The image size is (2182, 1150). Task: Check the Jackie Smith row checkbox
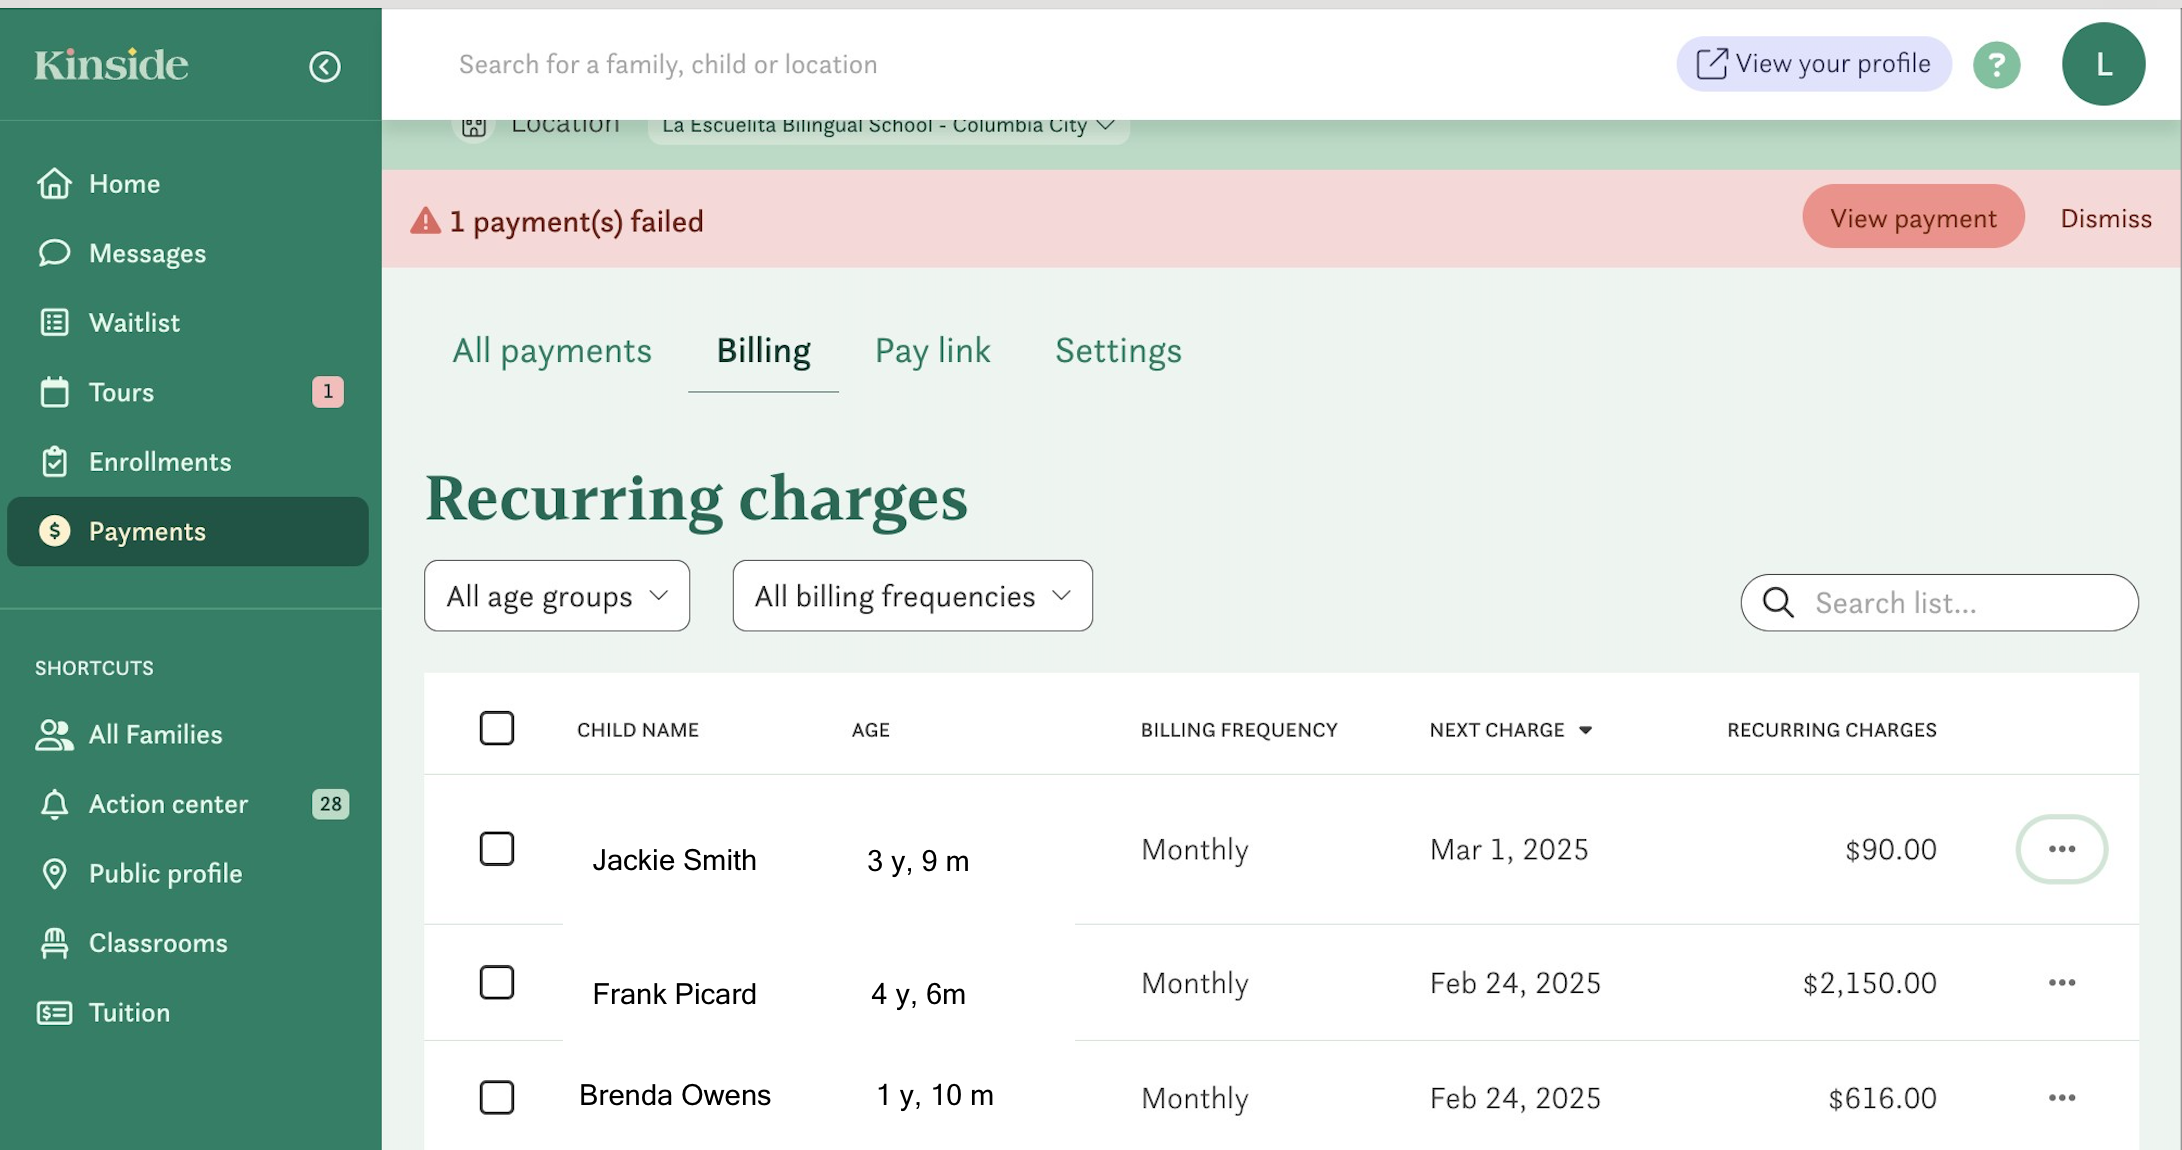(x=497, y=849)
